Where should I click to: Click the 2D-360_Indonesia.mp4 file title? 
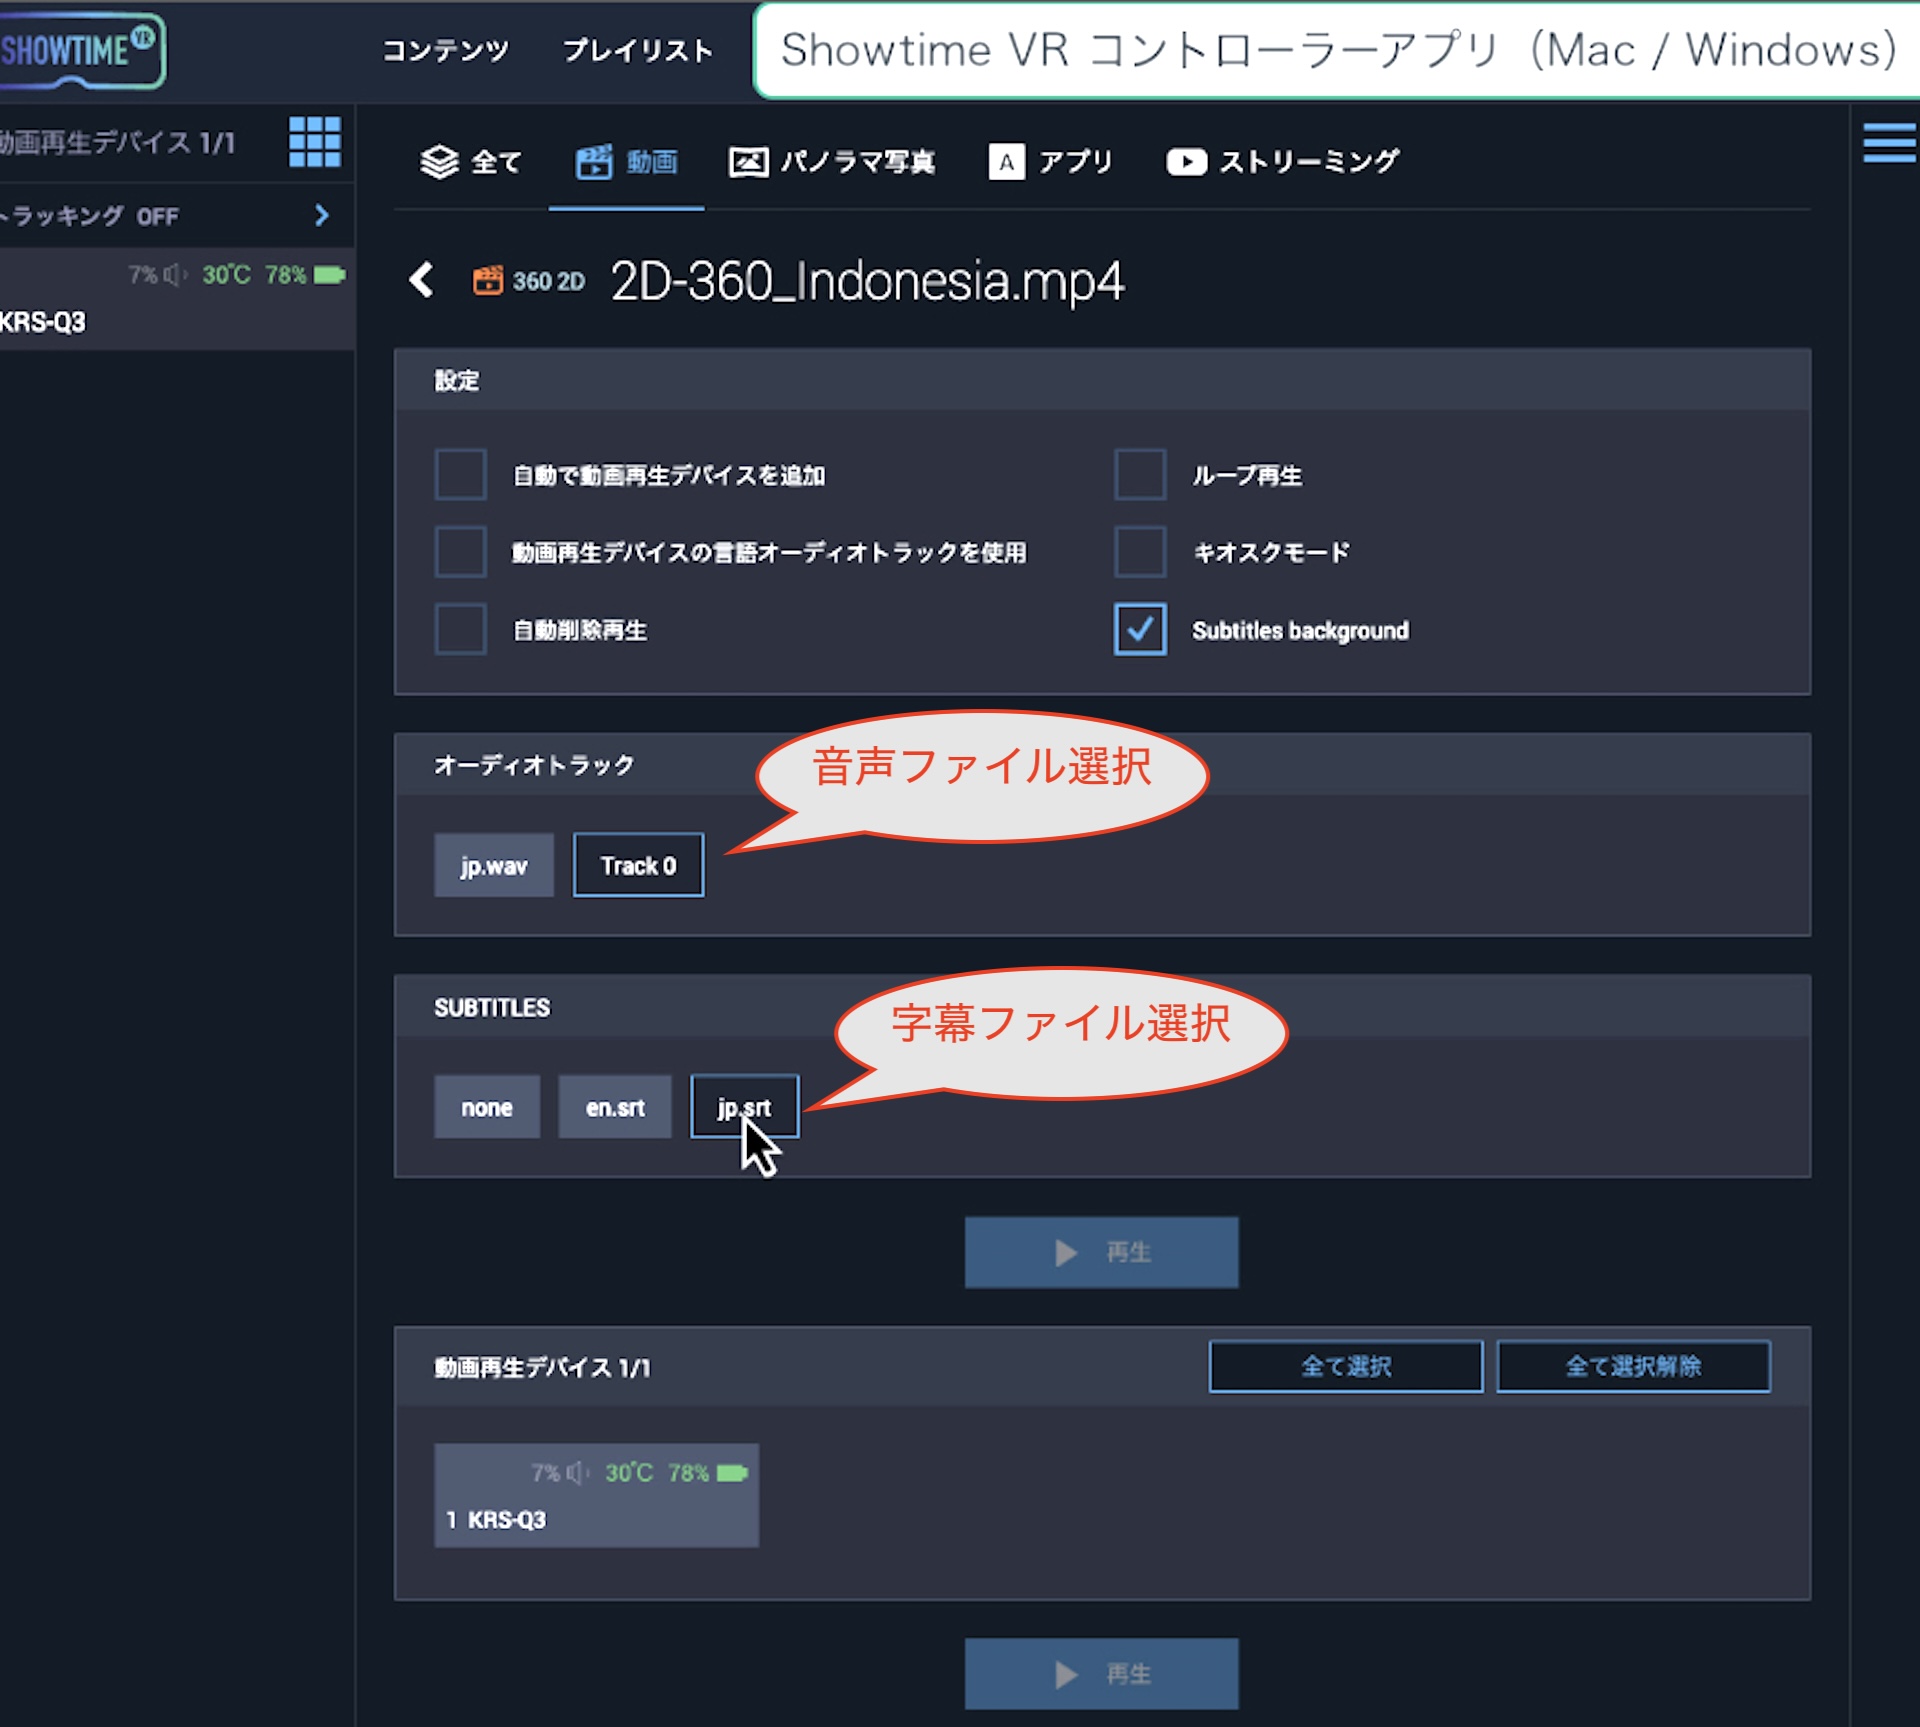(867, 281)
